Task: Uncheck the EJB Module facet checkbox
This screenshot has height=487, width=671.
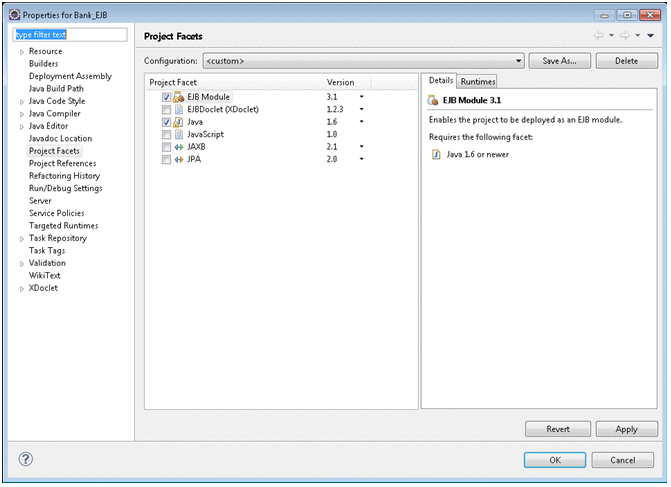Action: click(166, 97)
